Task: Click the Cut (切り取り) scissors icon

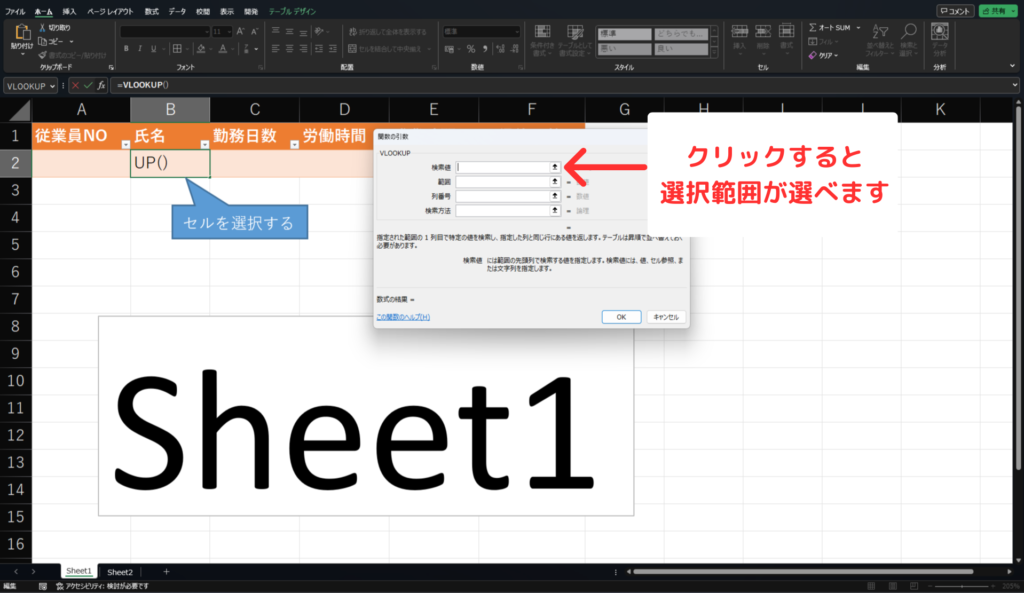Action: pos(42,27)
